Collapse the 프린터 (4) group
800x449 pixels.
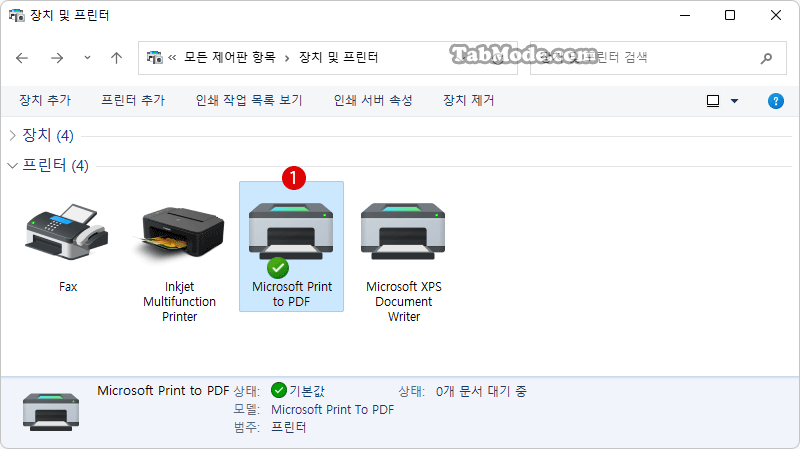point(13,165)
